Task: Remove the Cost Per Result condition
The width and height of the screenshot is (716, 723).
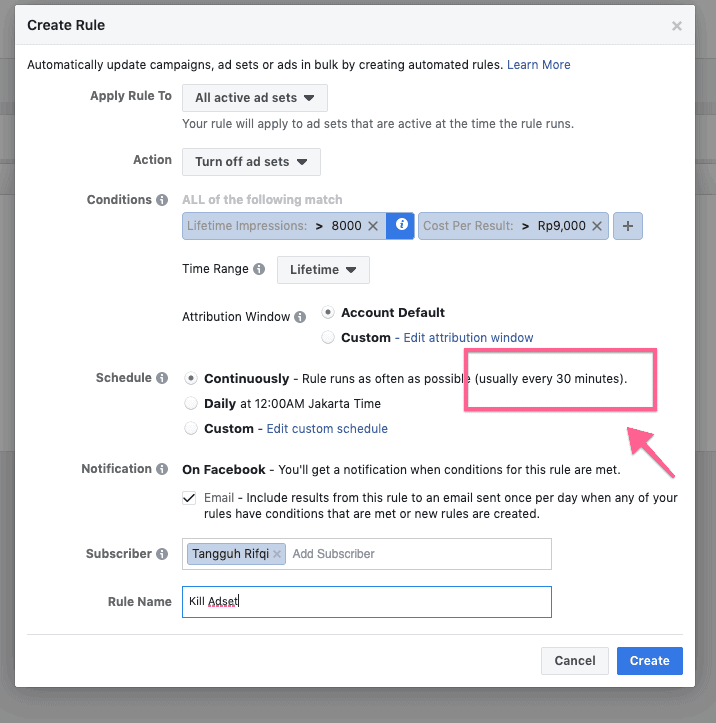Action: [597, 226]
